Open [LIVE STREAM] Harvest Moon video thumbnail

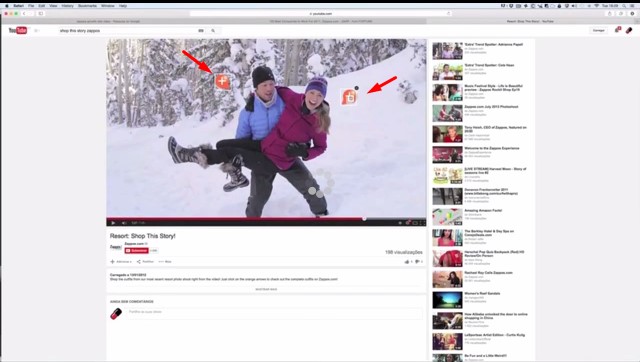coord(447,175)
